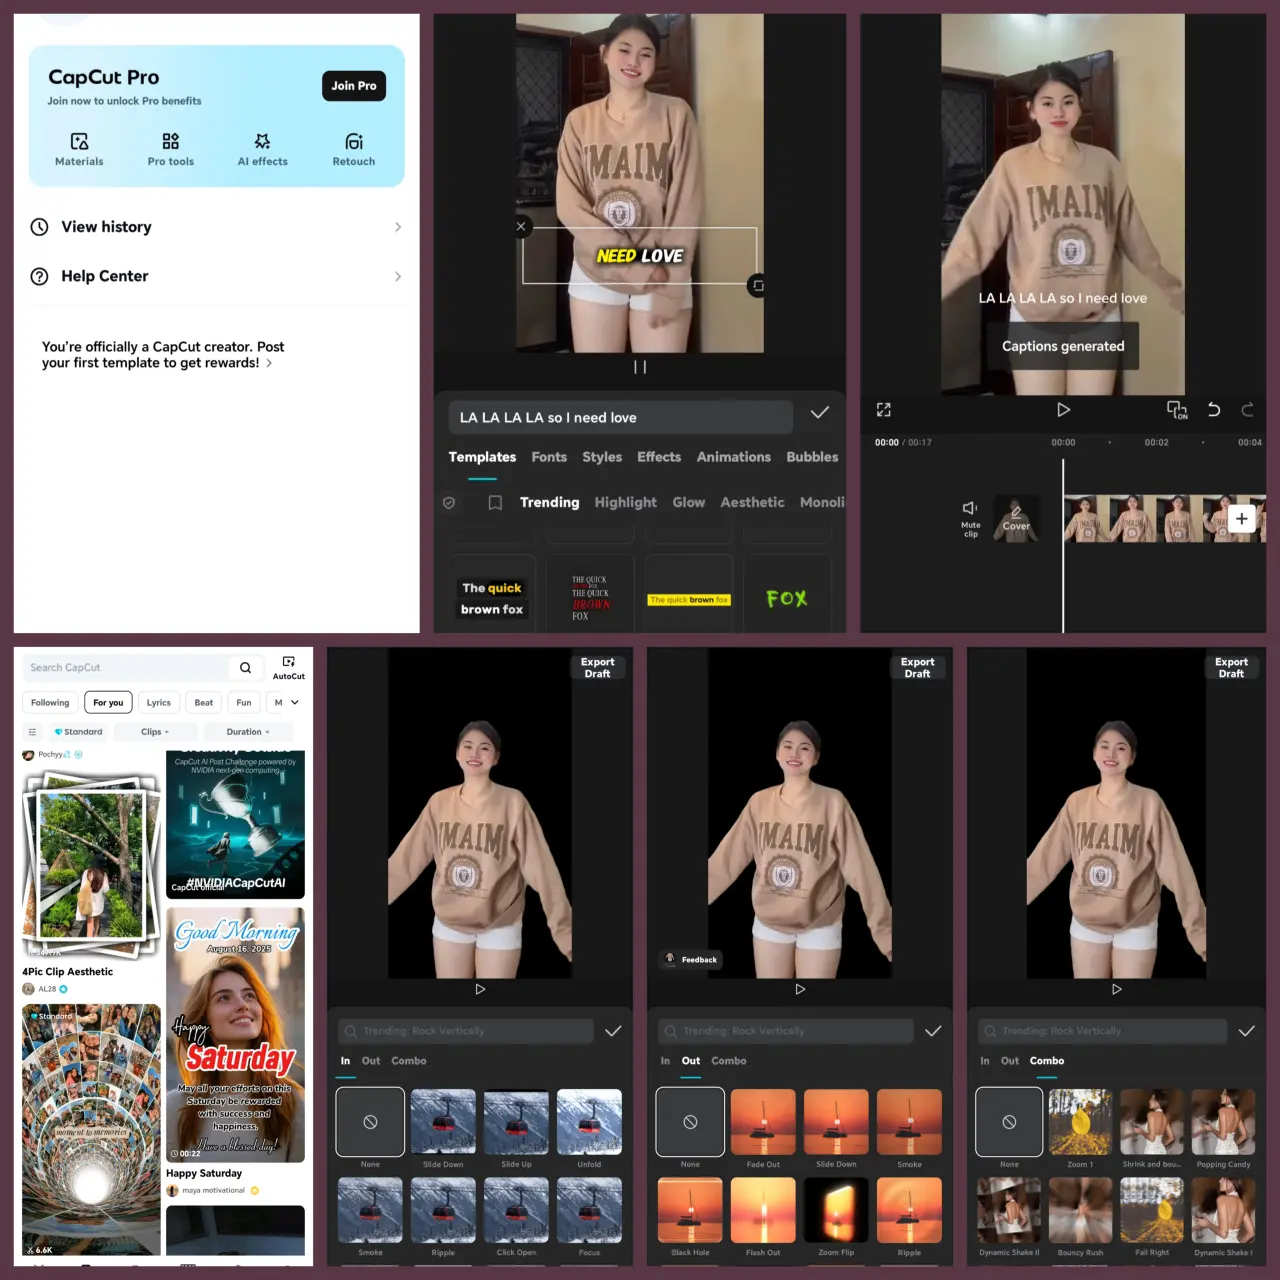
Task: Play the video in the timeline editor
Action: click(x=1063, y=410)
